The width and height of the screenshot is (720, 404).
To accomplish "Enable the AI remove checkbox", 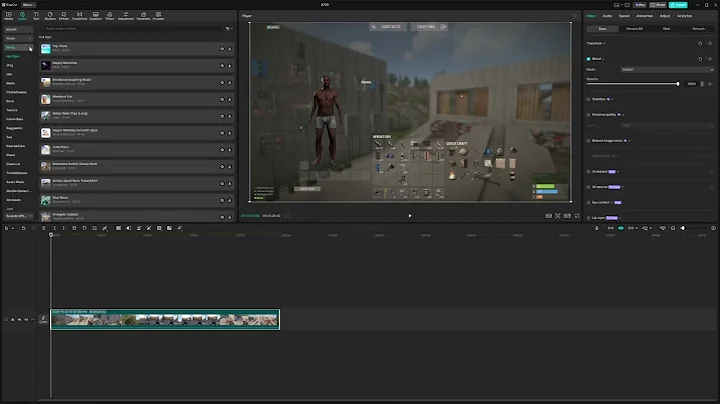I will pyautogui.click(x=588, y=187).
